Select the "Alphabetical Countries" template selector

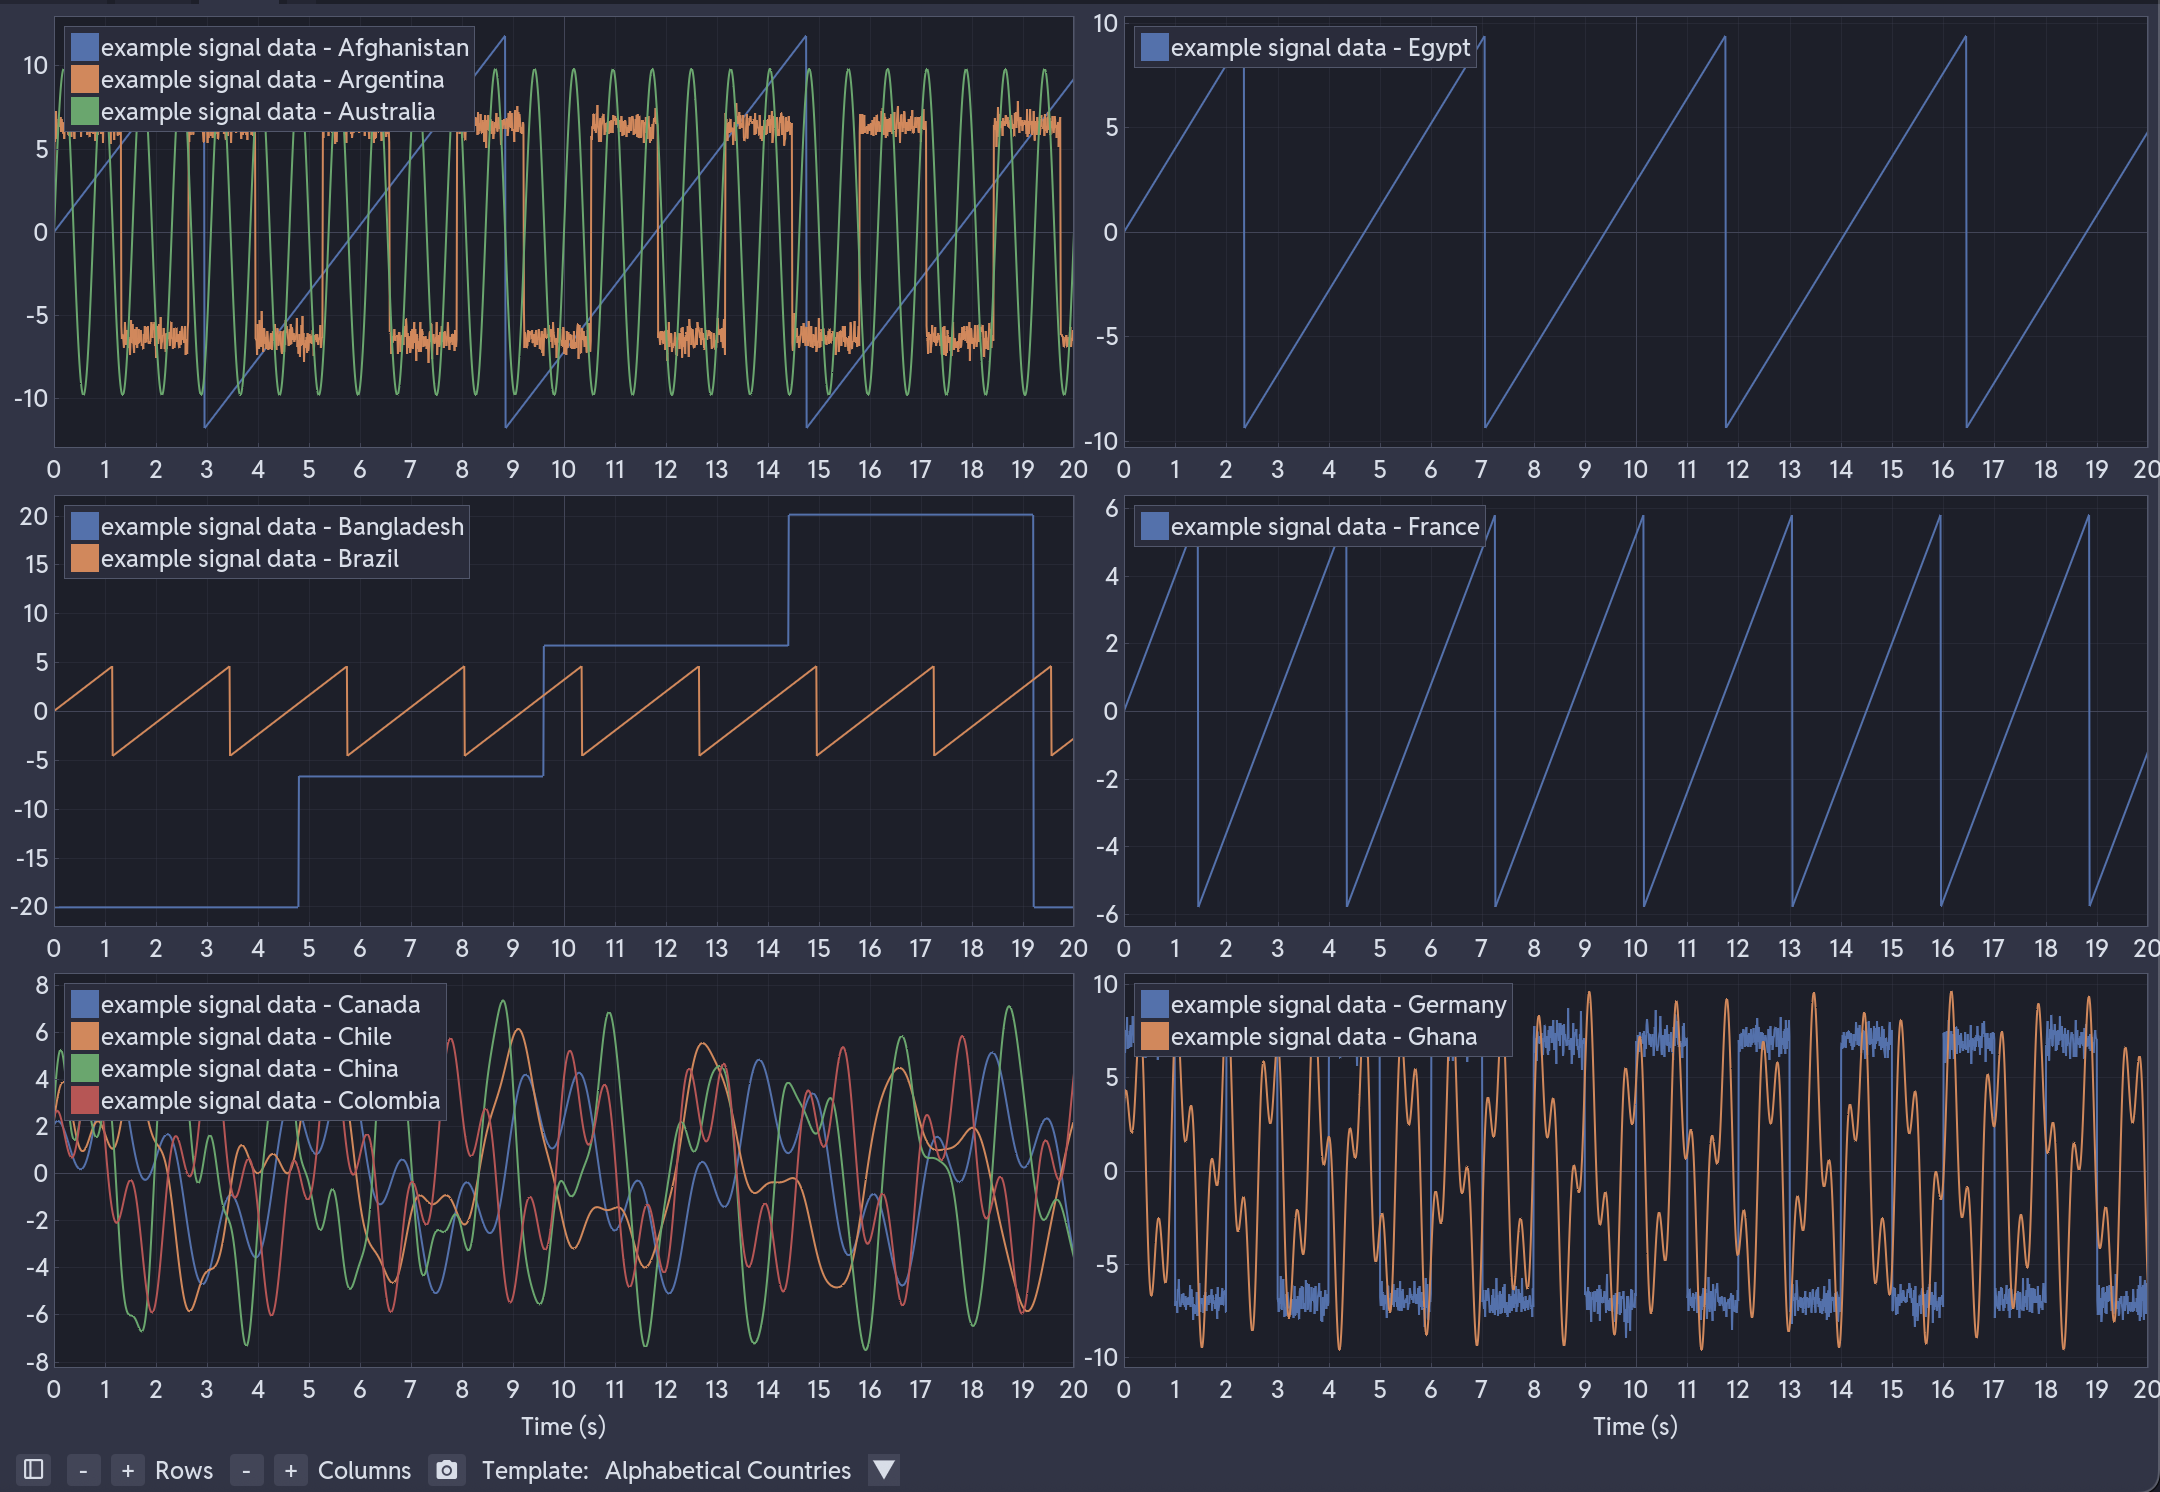[727, 1470]
